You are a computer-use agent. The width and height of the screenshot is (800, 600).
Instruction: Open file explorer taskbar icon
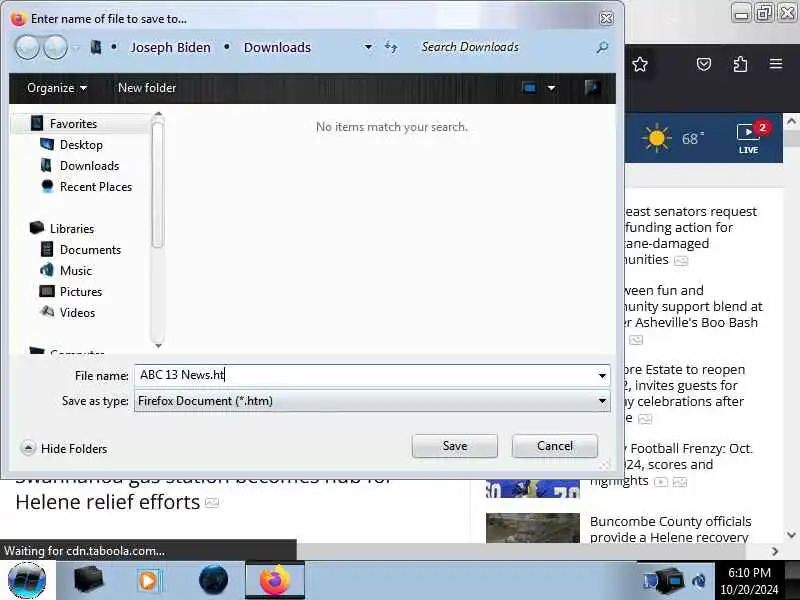[88, 580]
